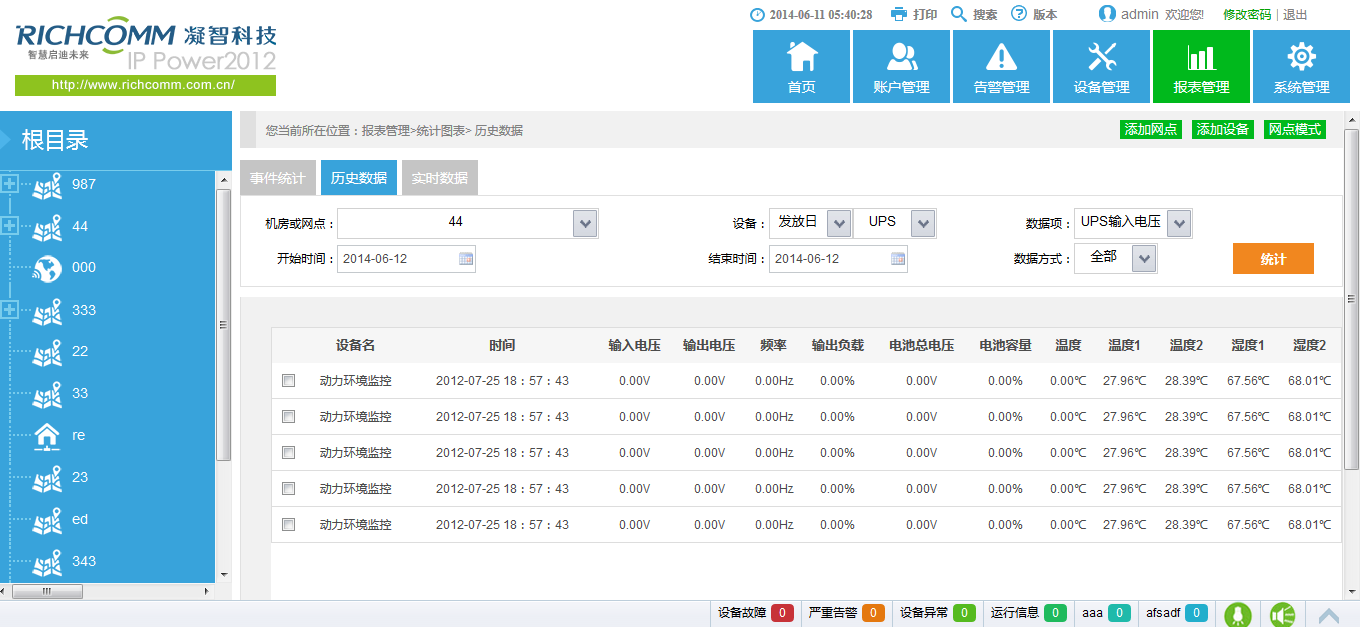Select the globe icon of node 000
The image size is (1360, 627).
pyautogui.click(x=47, y=268)
